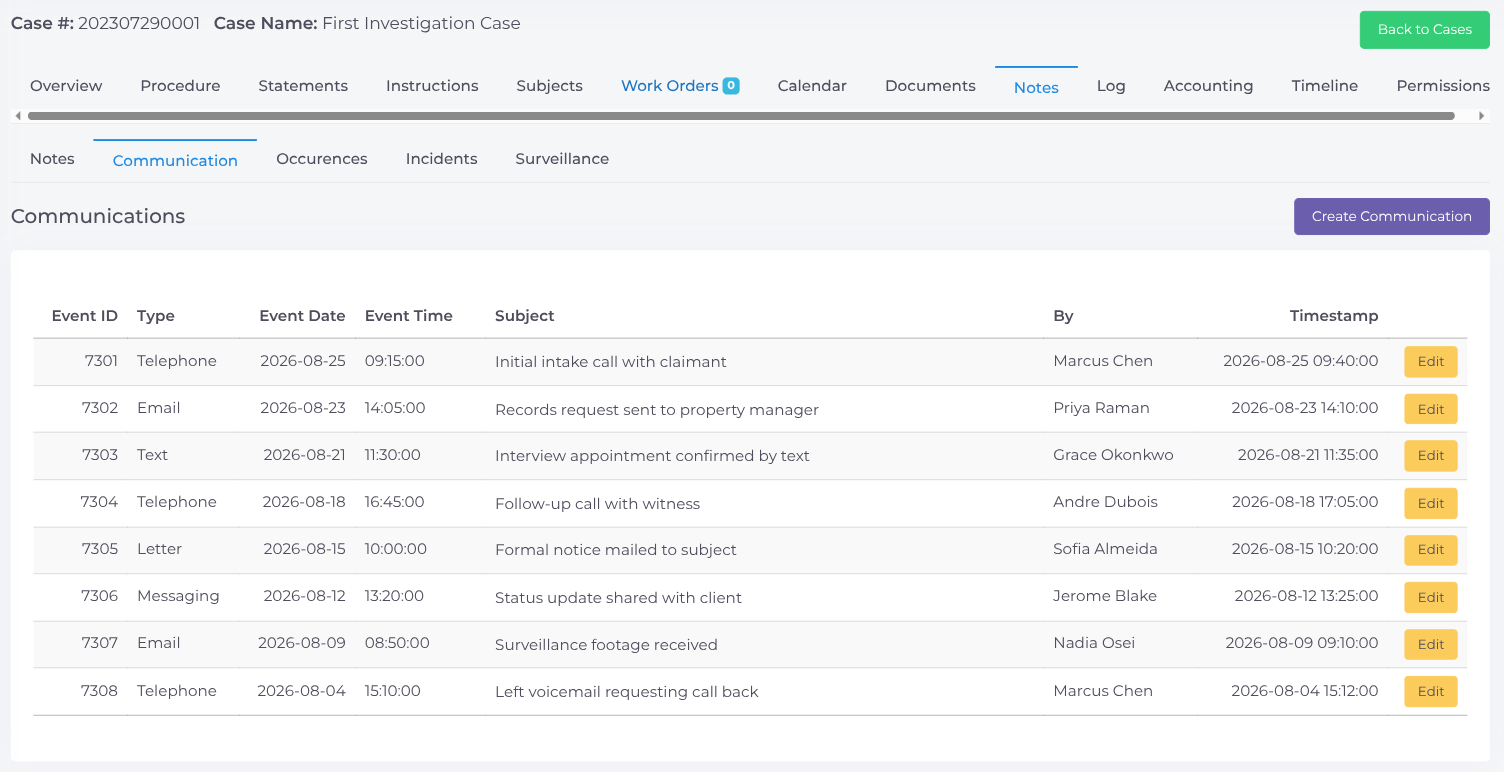Image resolution: width=1504 pixels, height=772 pixels.
Task: Click the left arrow of the tab scrollbar
Action: pyautogui.click(x=18, y=116)
